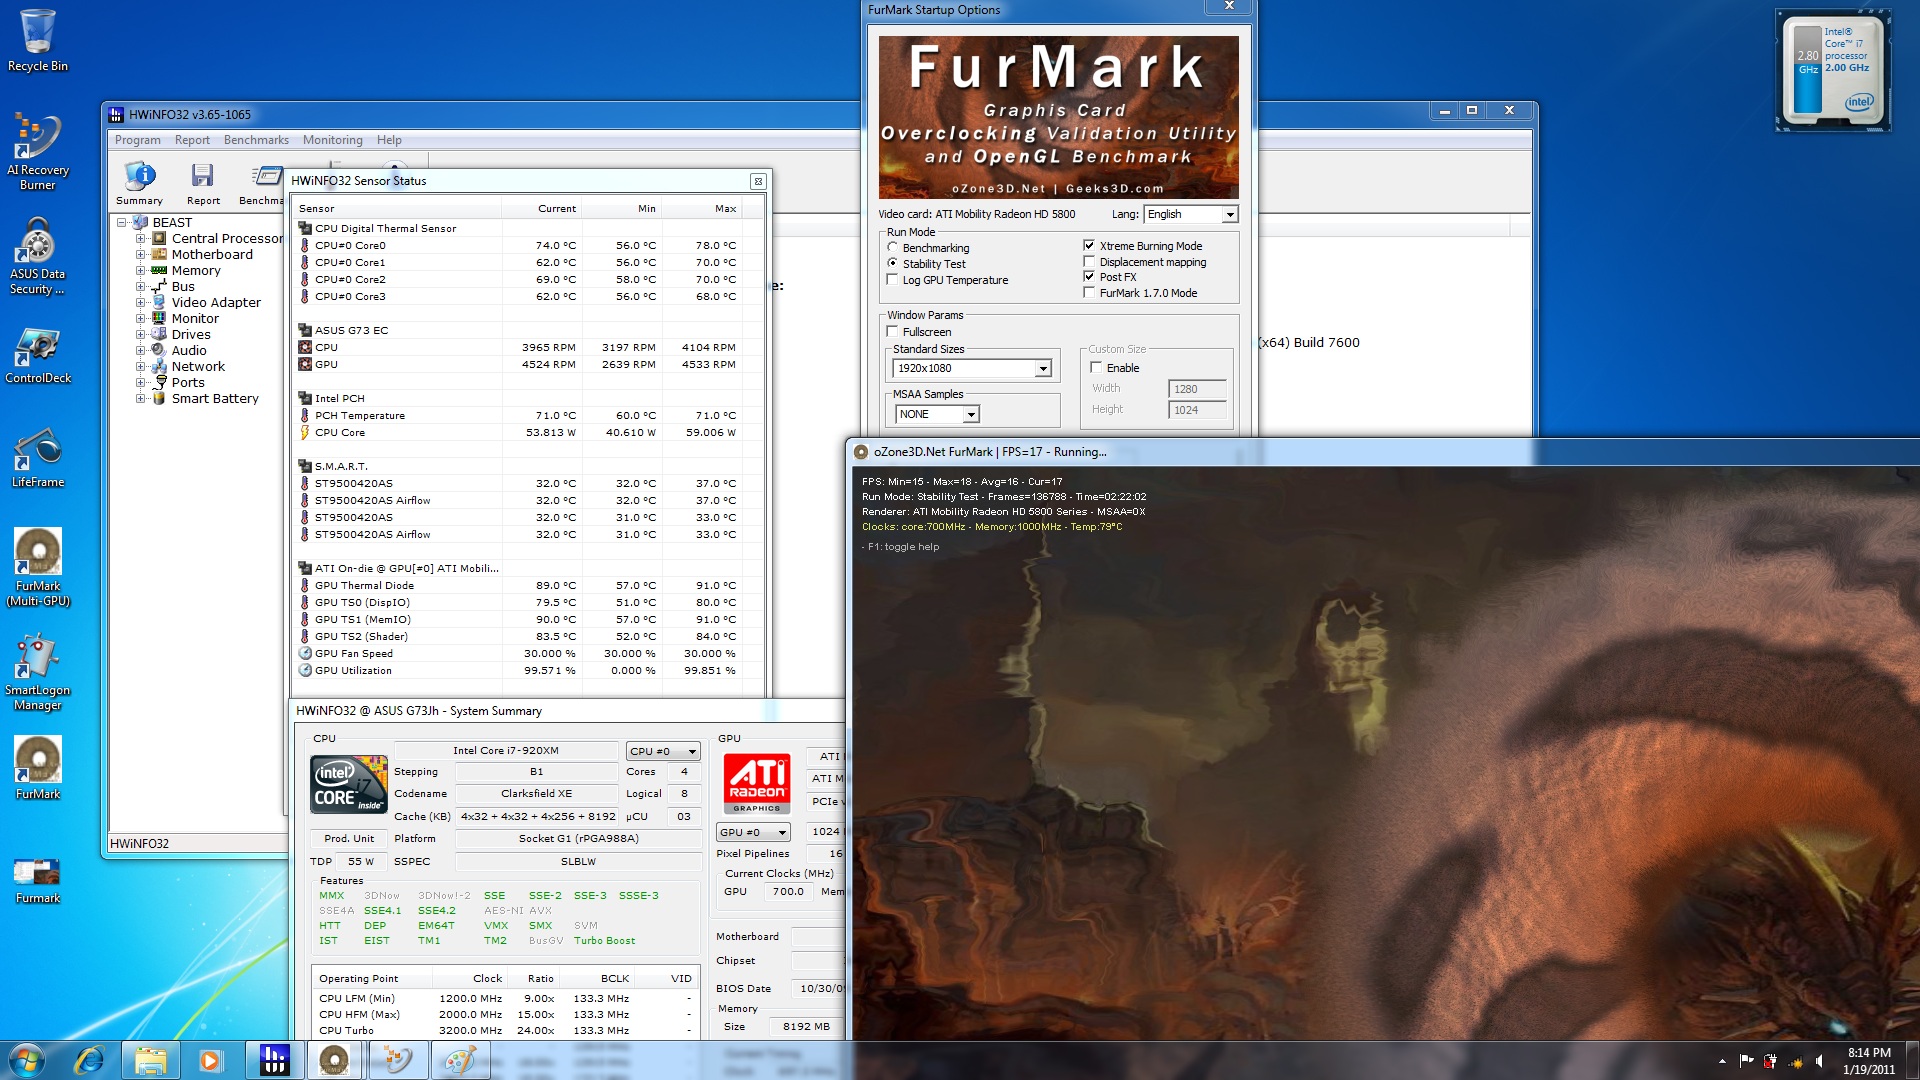Click HWiNFO32 Summary toolbar icon
The height and width of the screenshot is (1080, 1920).
click(x=139, y=184)
